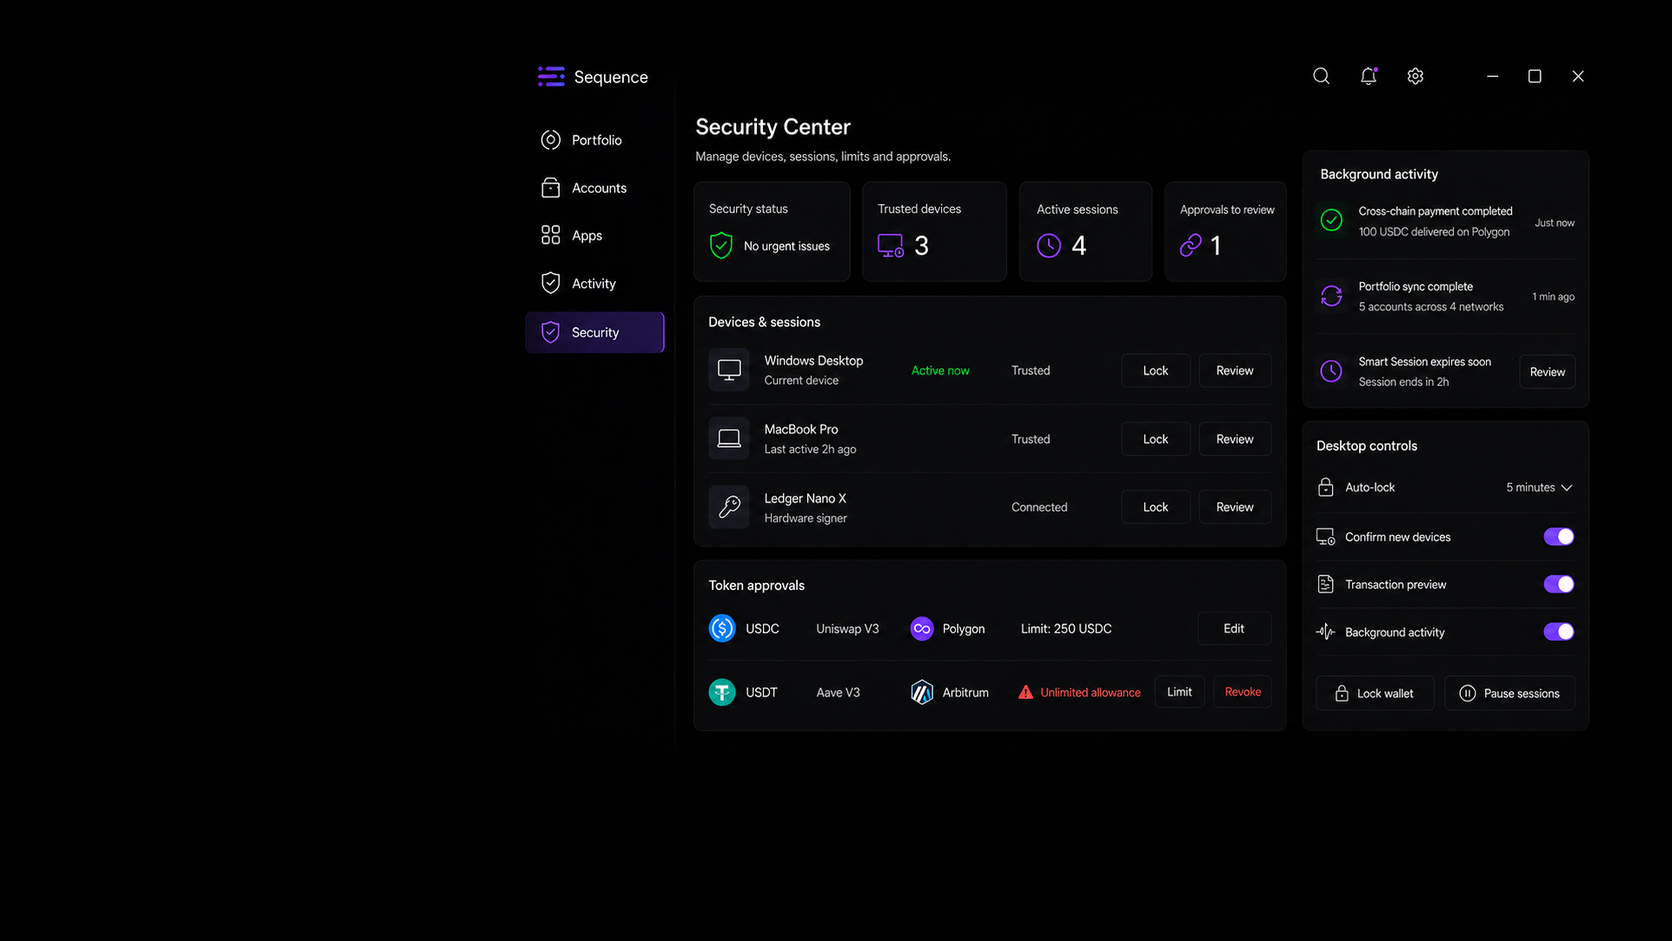This screenshot has height=941, width=1672.
Task: Review the expiring Smart Session
Action: tap(1547, 372)
